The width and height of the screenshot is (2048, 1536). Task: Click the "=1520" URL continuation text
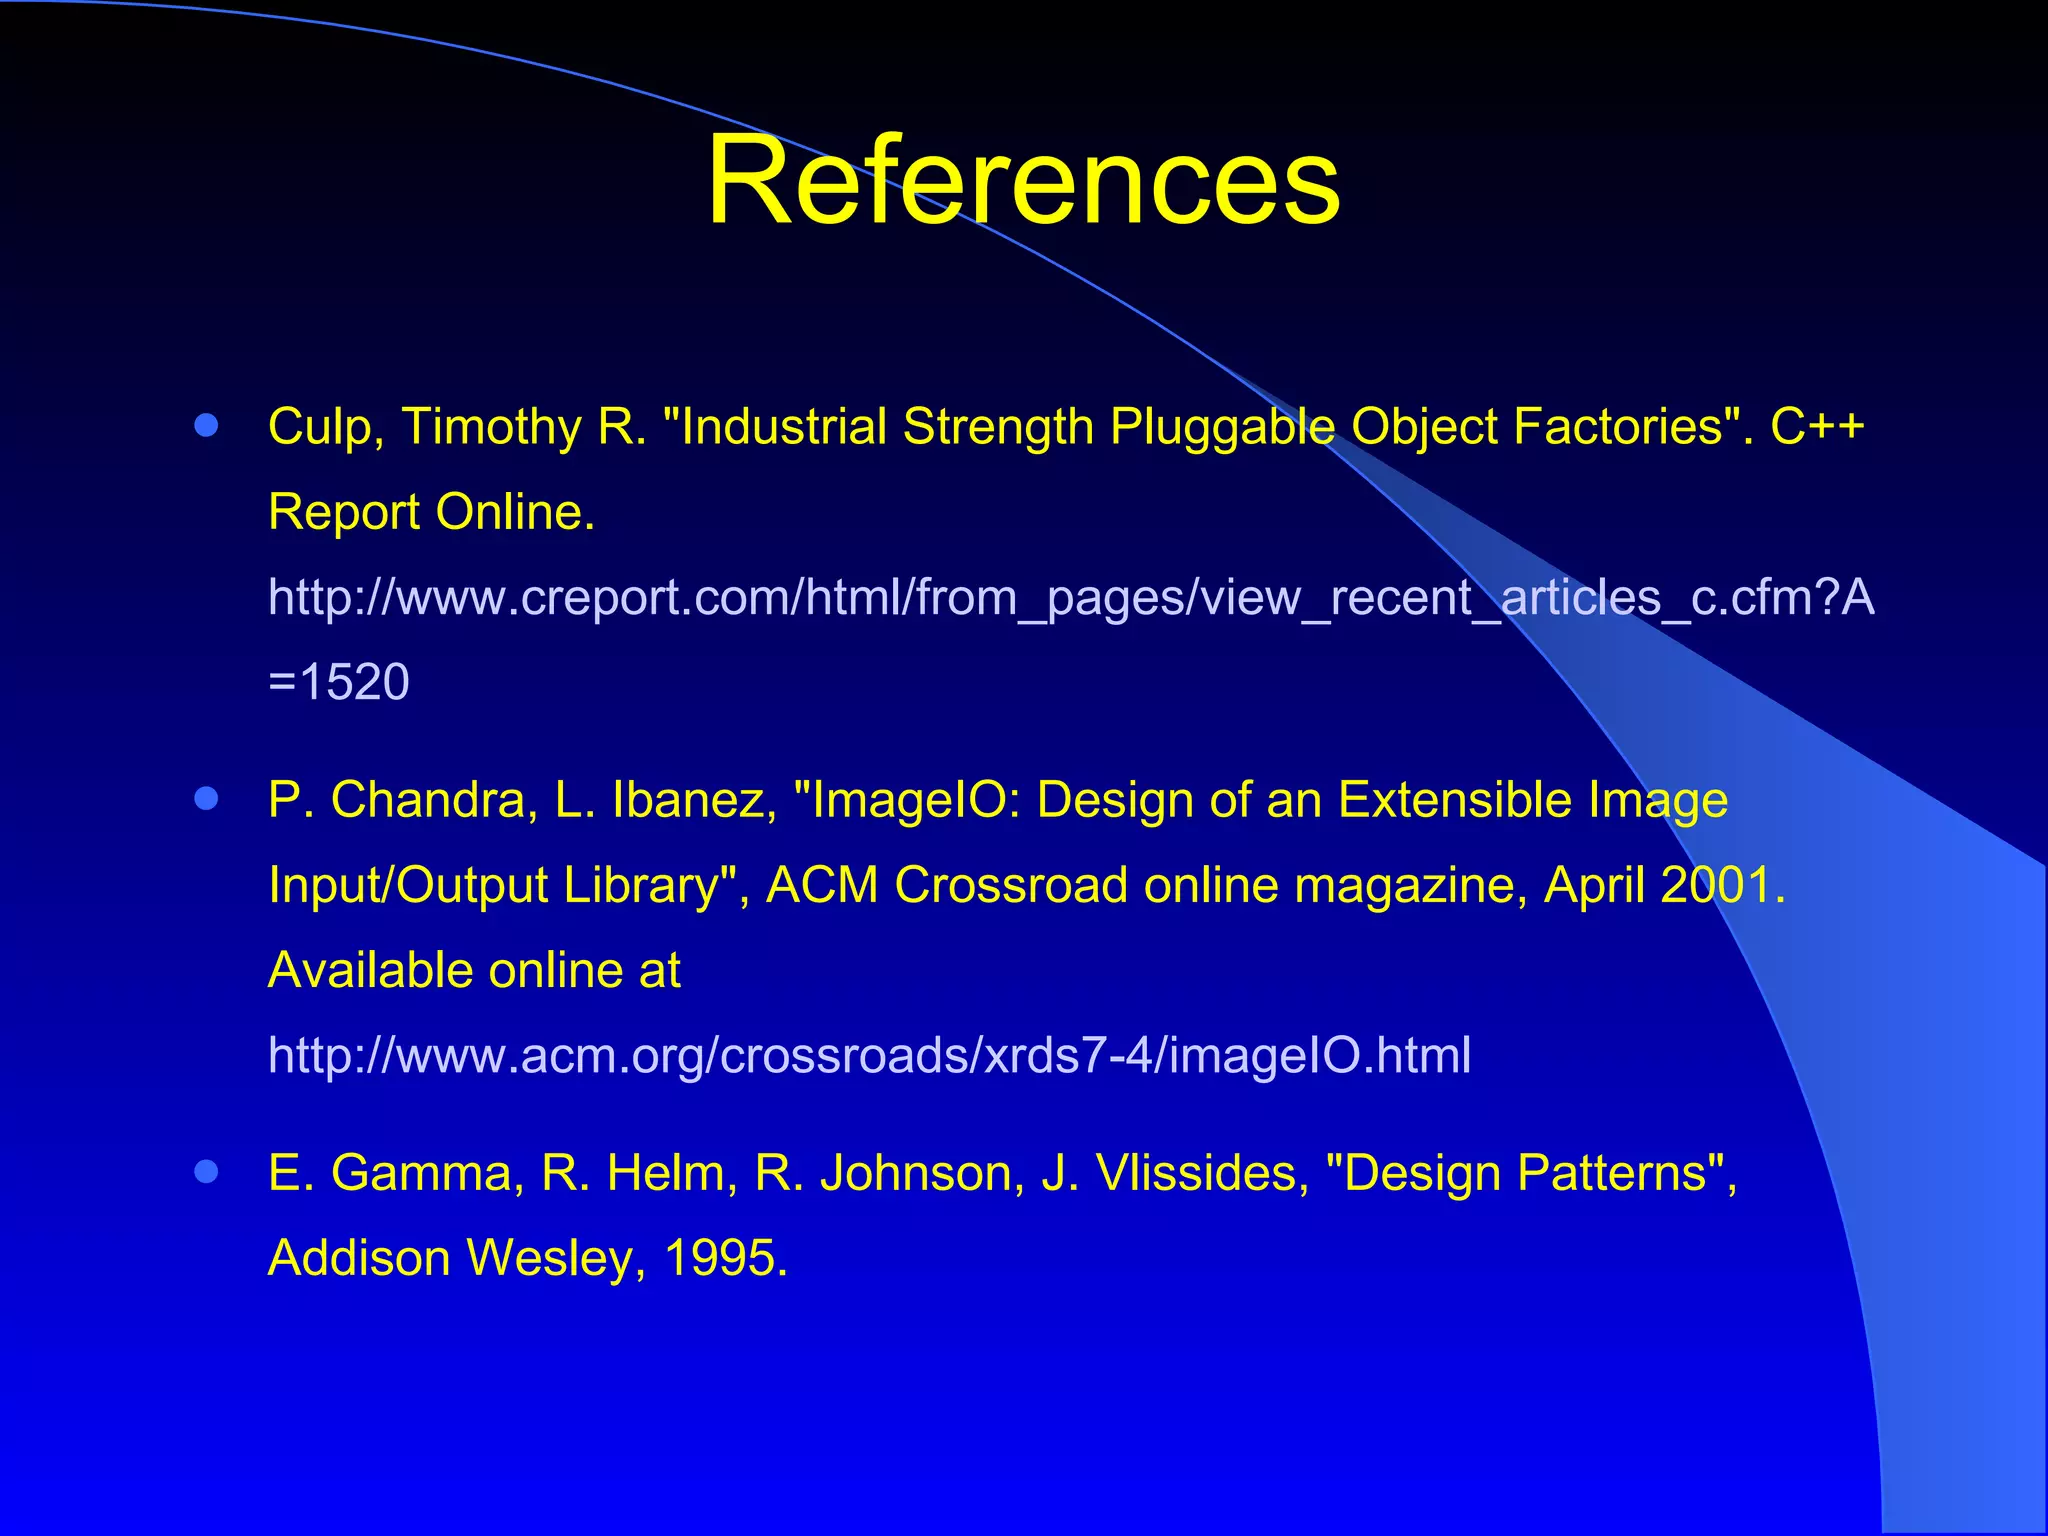tap(339, 683)
